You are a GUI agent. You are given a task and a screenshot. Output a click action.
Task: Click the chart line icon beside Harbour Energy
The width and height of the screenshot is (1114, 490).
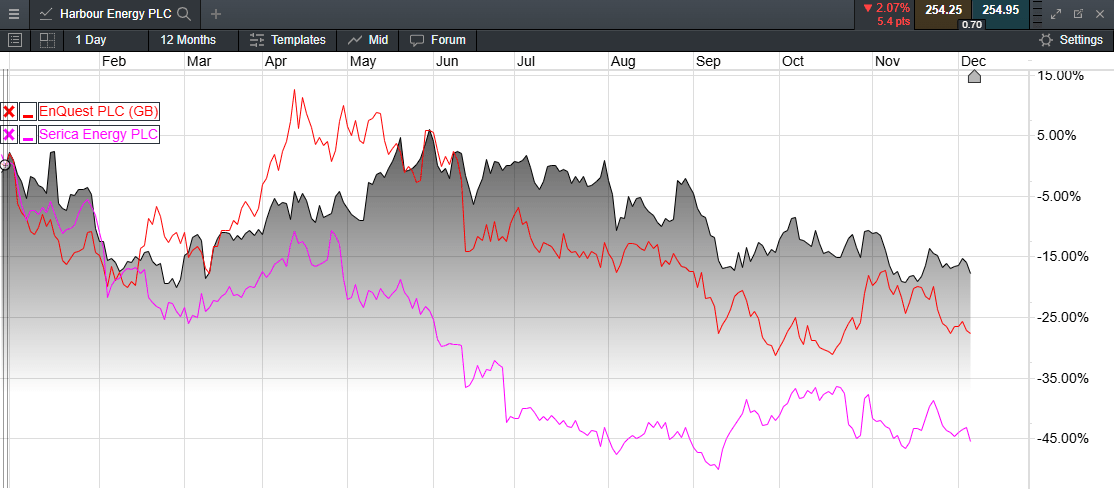pos(46,13)
